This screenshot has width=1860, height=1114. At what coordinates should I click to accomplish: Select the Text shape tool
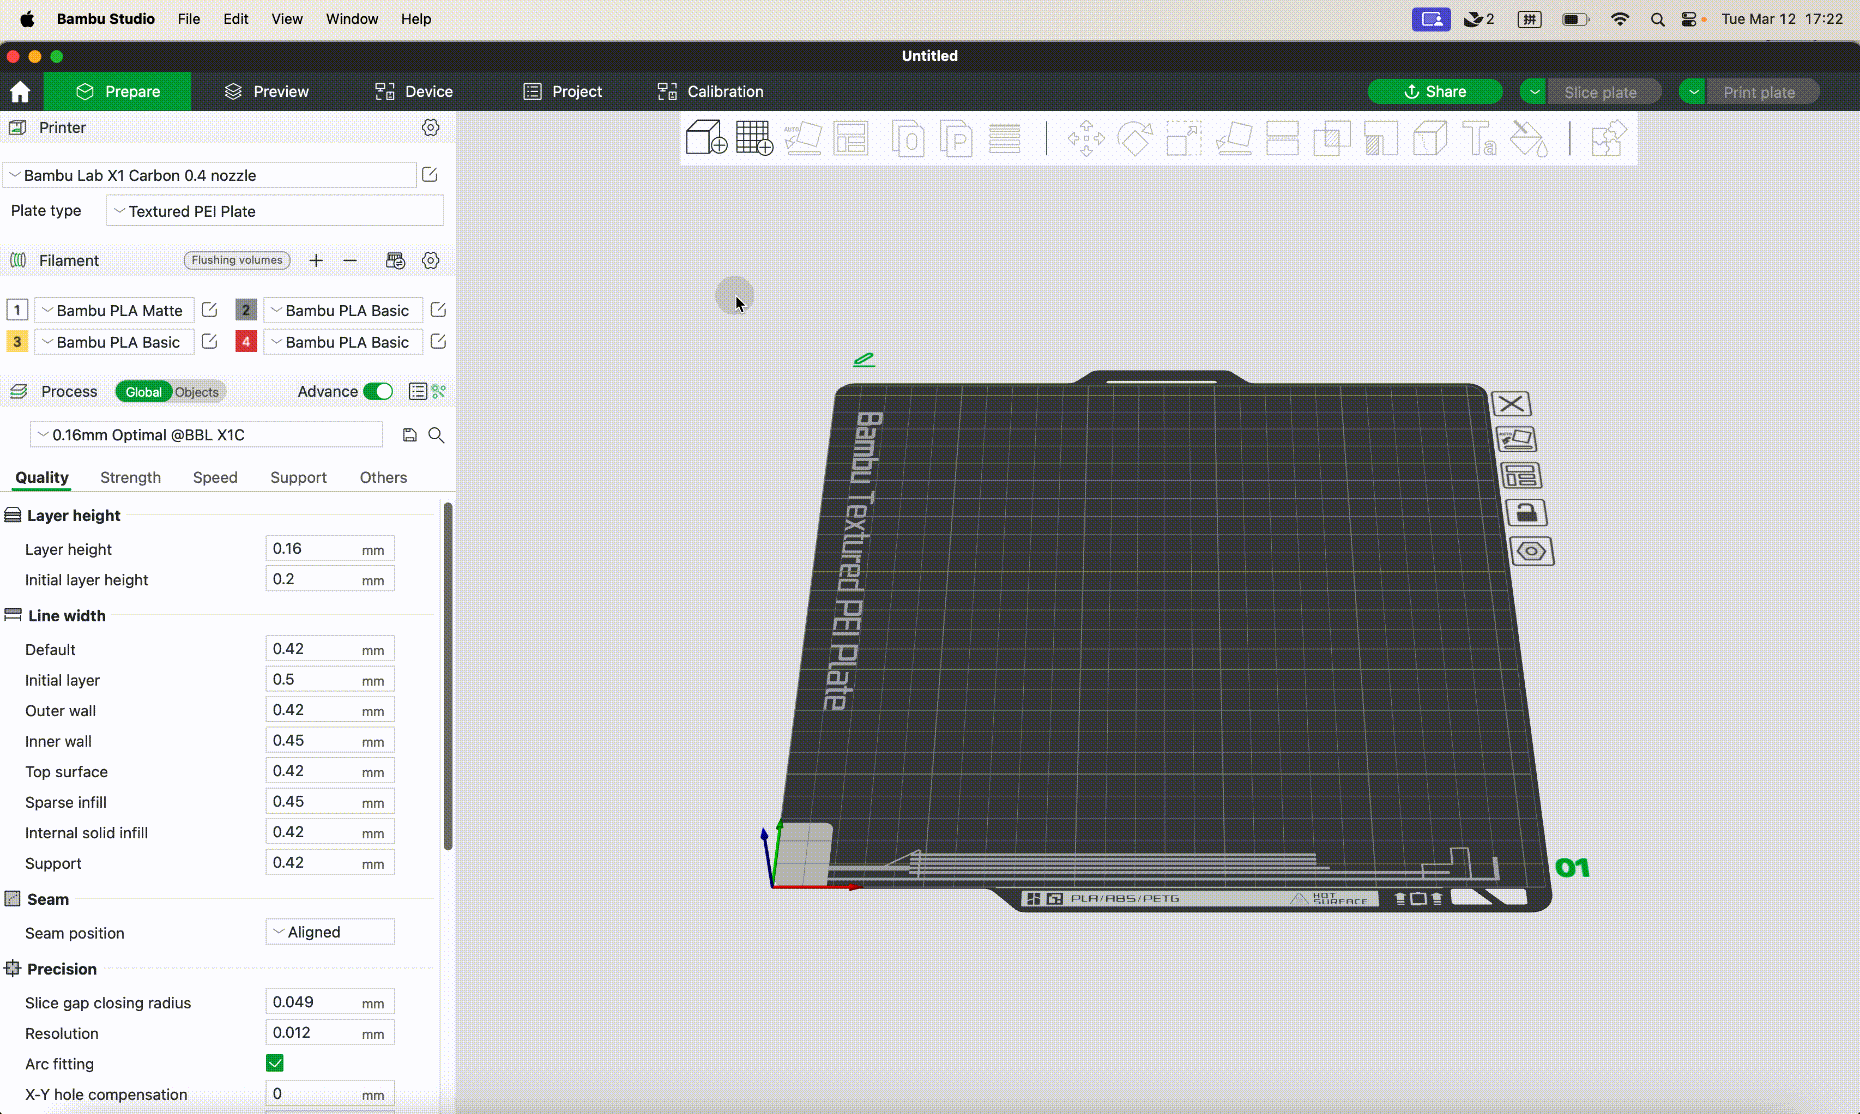click(x=1479, y=138)
